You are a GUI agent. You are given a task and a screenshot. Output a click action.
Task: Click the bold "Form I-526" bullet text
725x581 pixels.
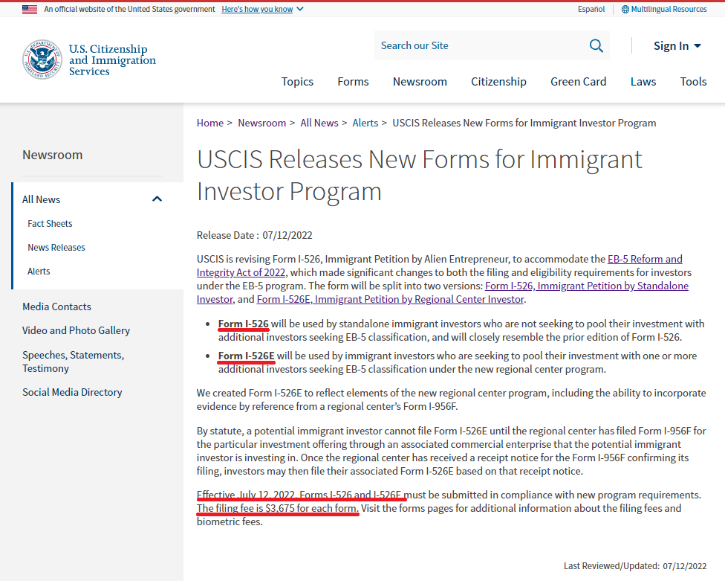click(x=243, y=324)
